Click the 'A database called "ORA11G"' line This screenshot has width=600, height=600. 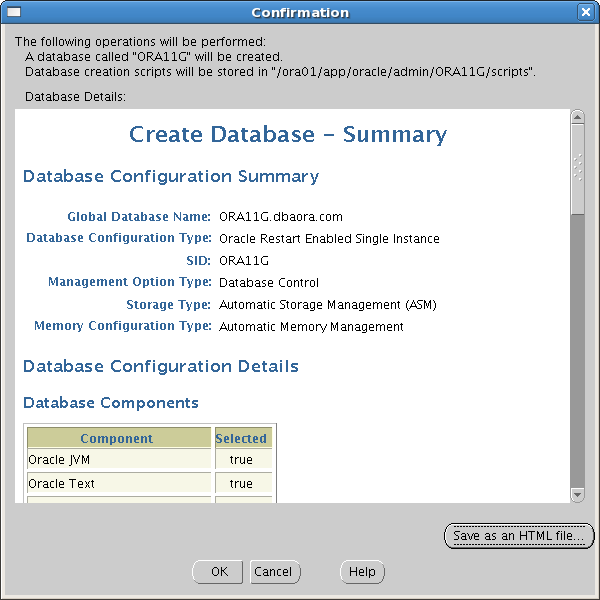154,57
